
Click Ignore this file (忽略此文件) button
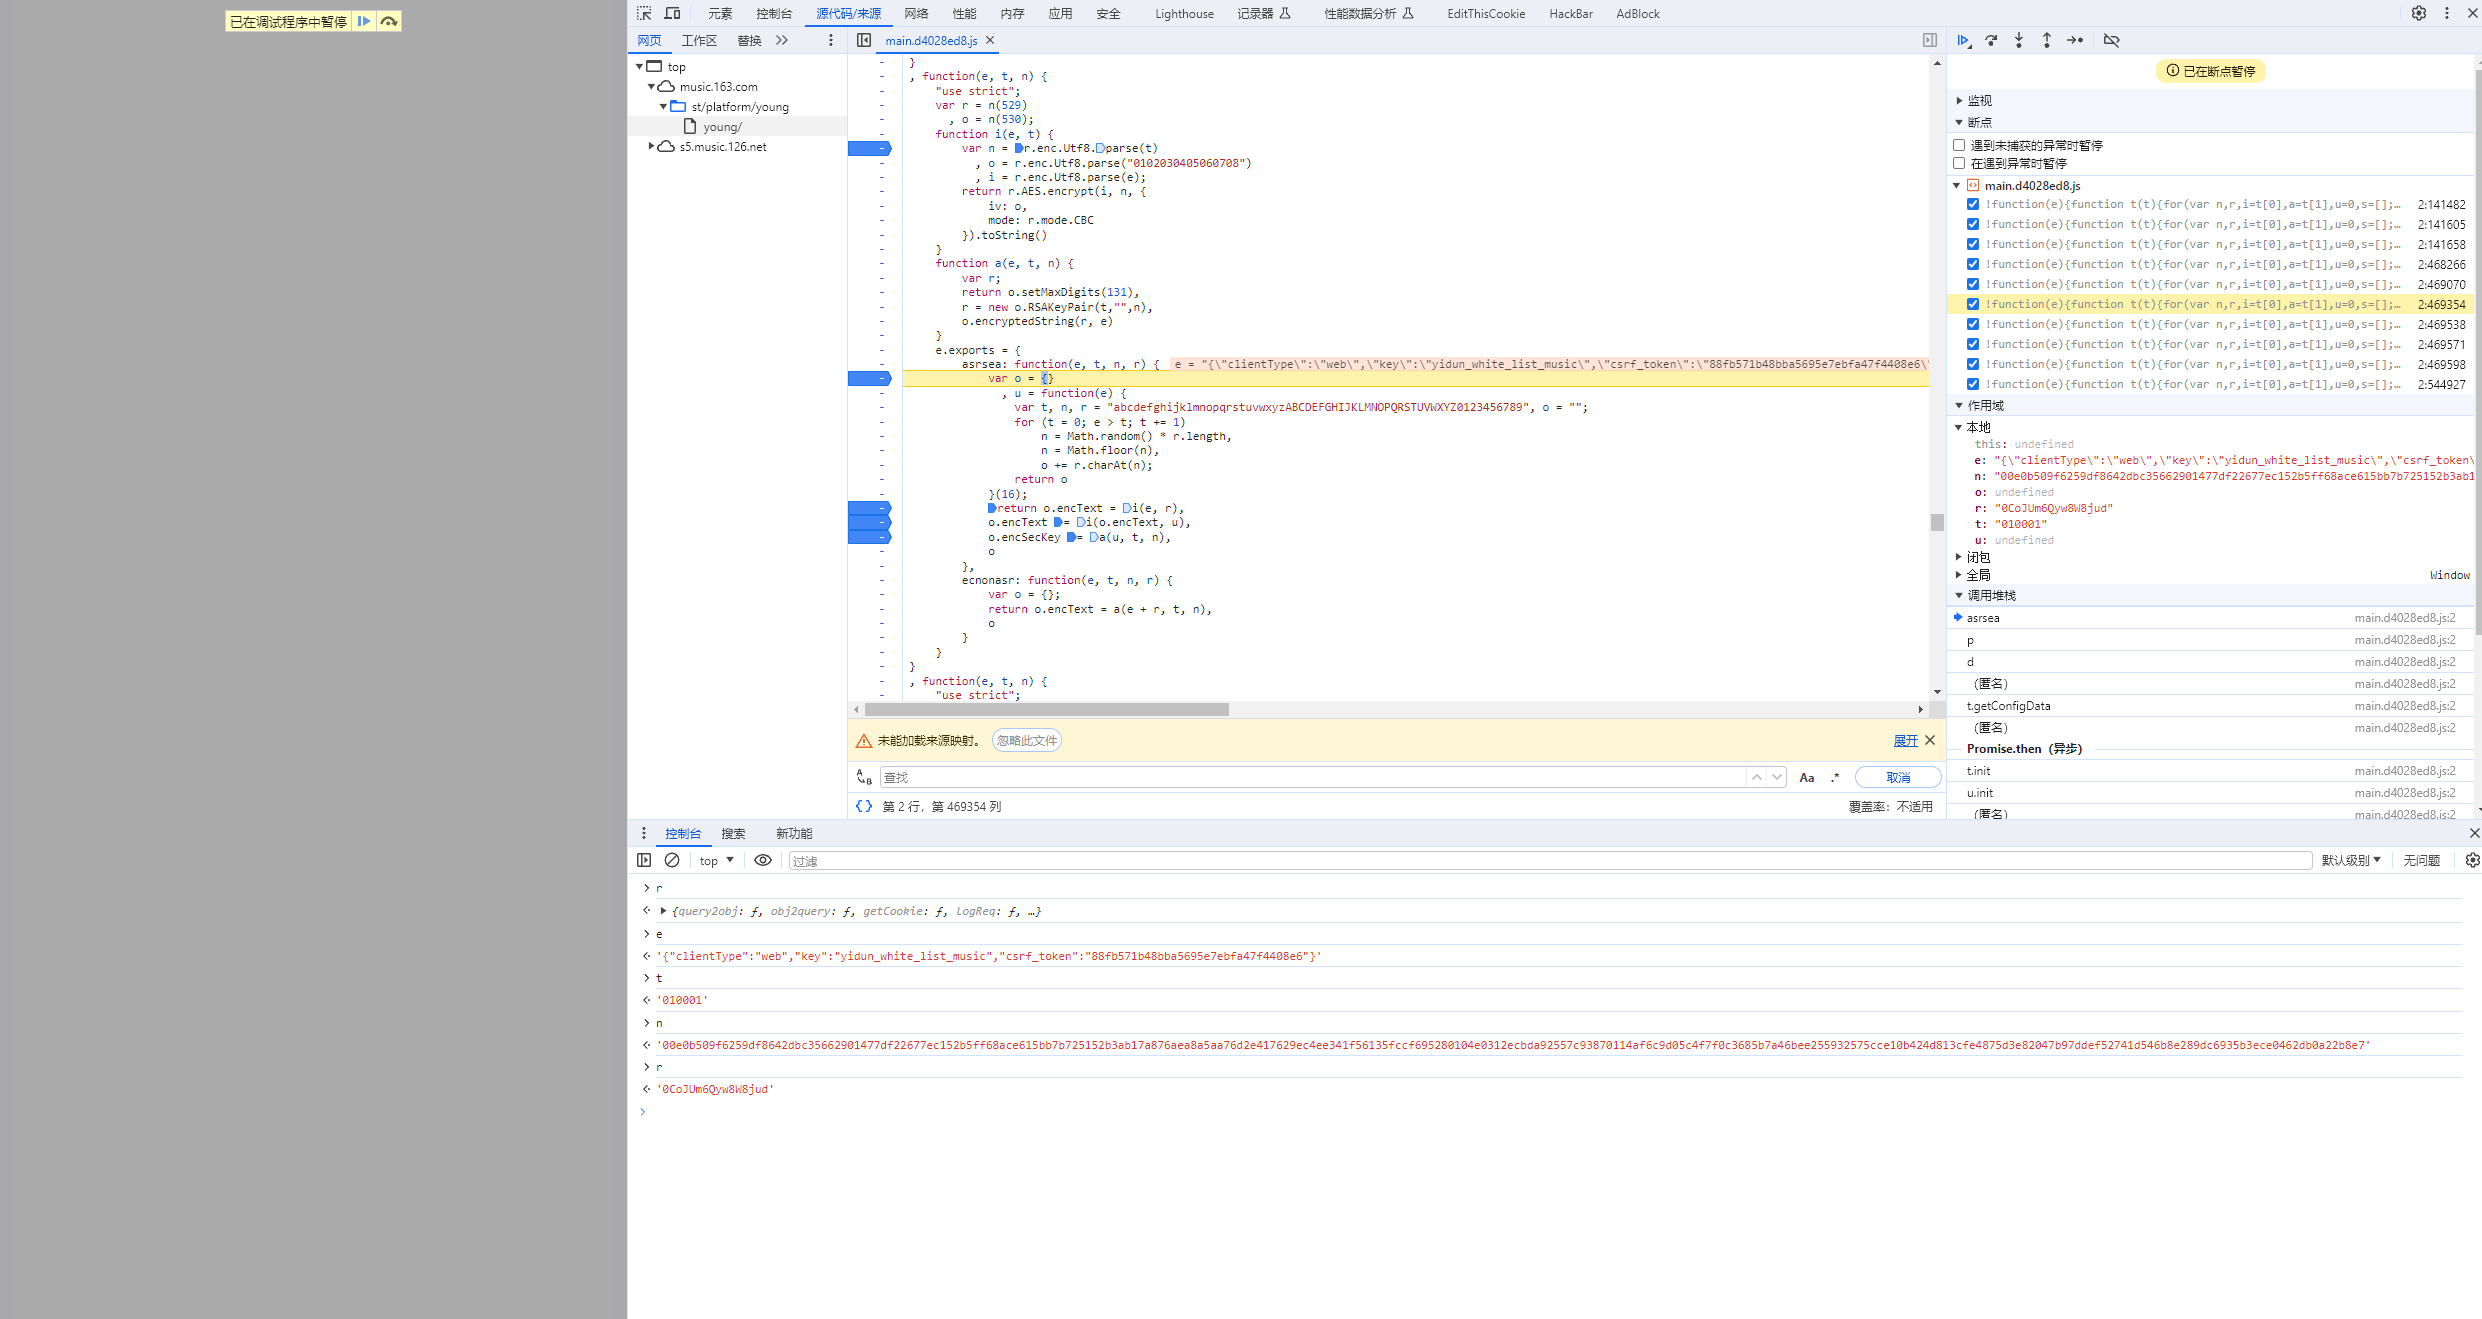point(1027,740)
